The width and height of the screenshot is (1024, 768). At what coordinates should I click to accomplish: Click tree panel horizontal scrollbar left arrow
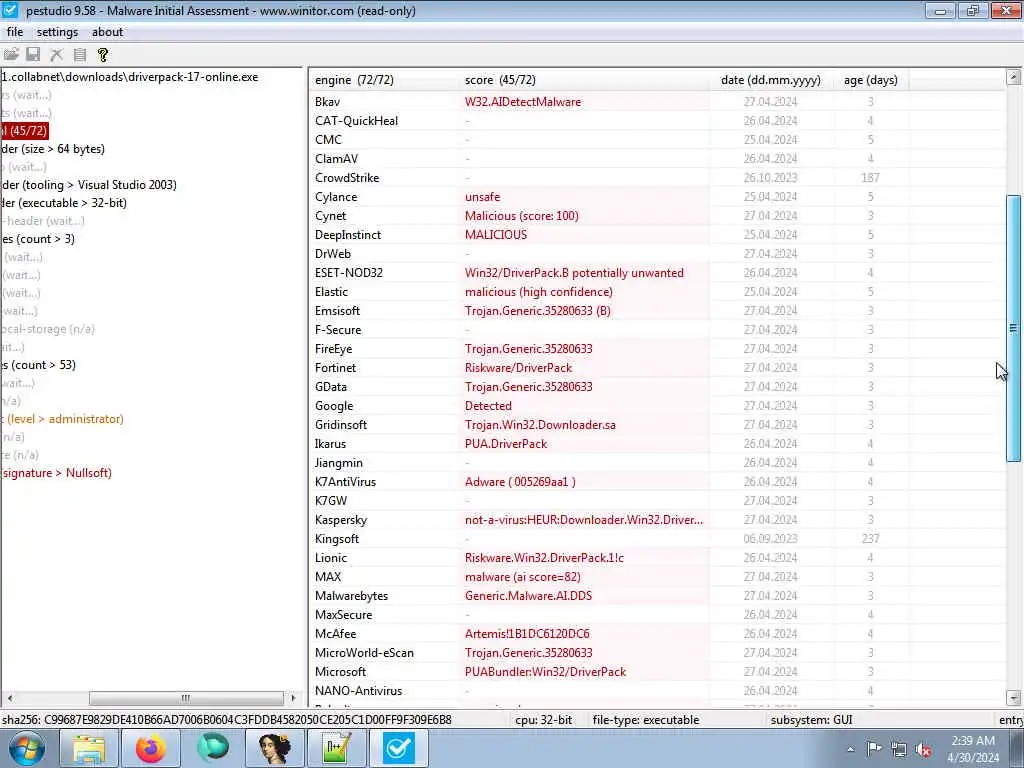point(10,698)
